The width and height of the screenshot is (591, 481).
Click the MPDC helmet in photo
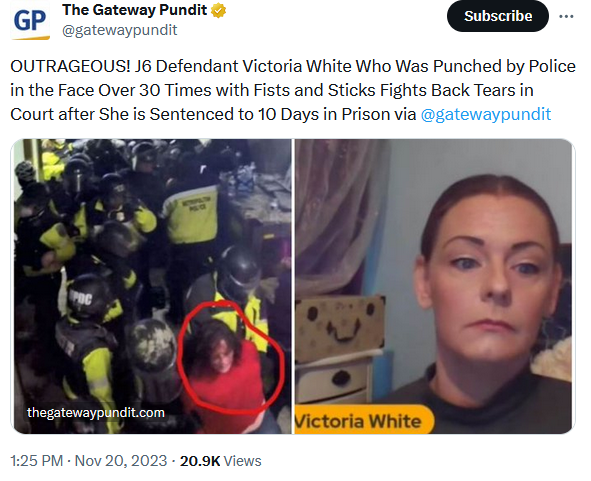(87, 298)
